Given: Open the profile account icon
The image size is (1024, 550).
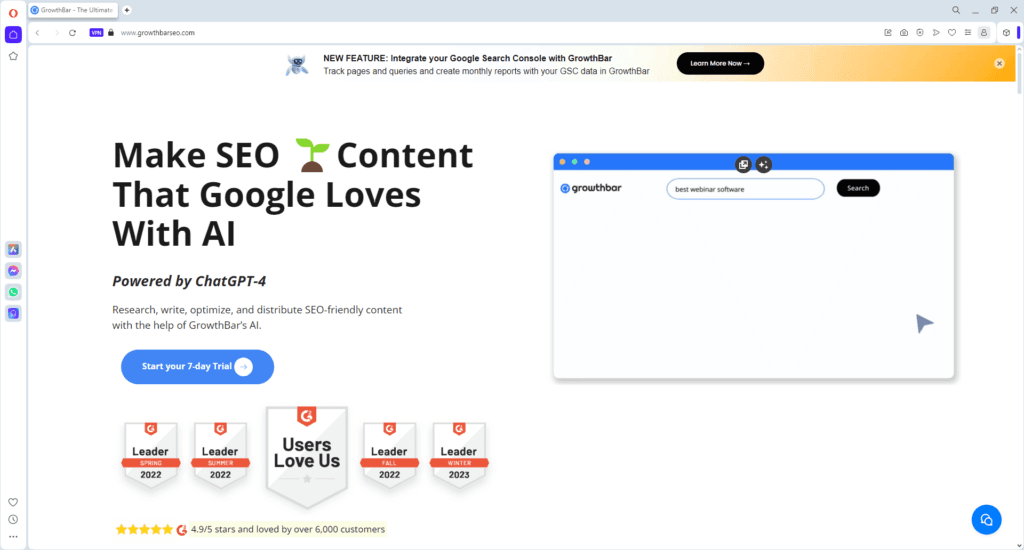Looking at the screenshot, I should click(984, 33).
